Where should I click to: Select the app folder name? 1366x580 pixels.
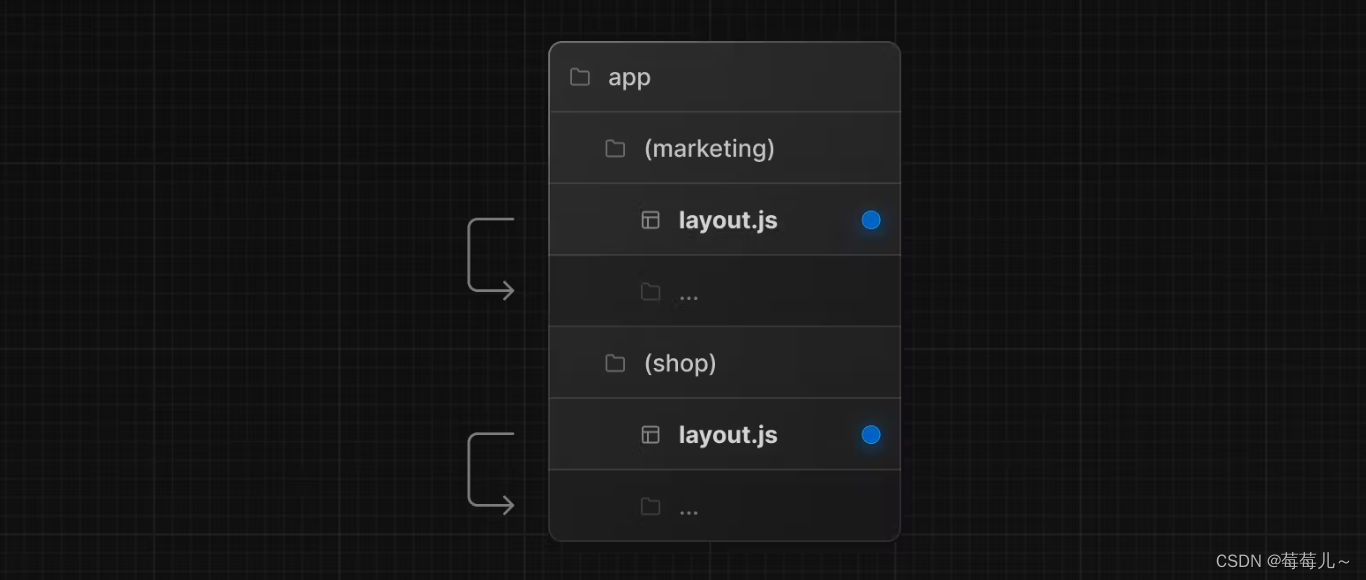coord(629,77)
